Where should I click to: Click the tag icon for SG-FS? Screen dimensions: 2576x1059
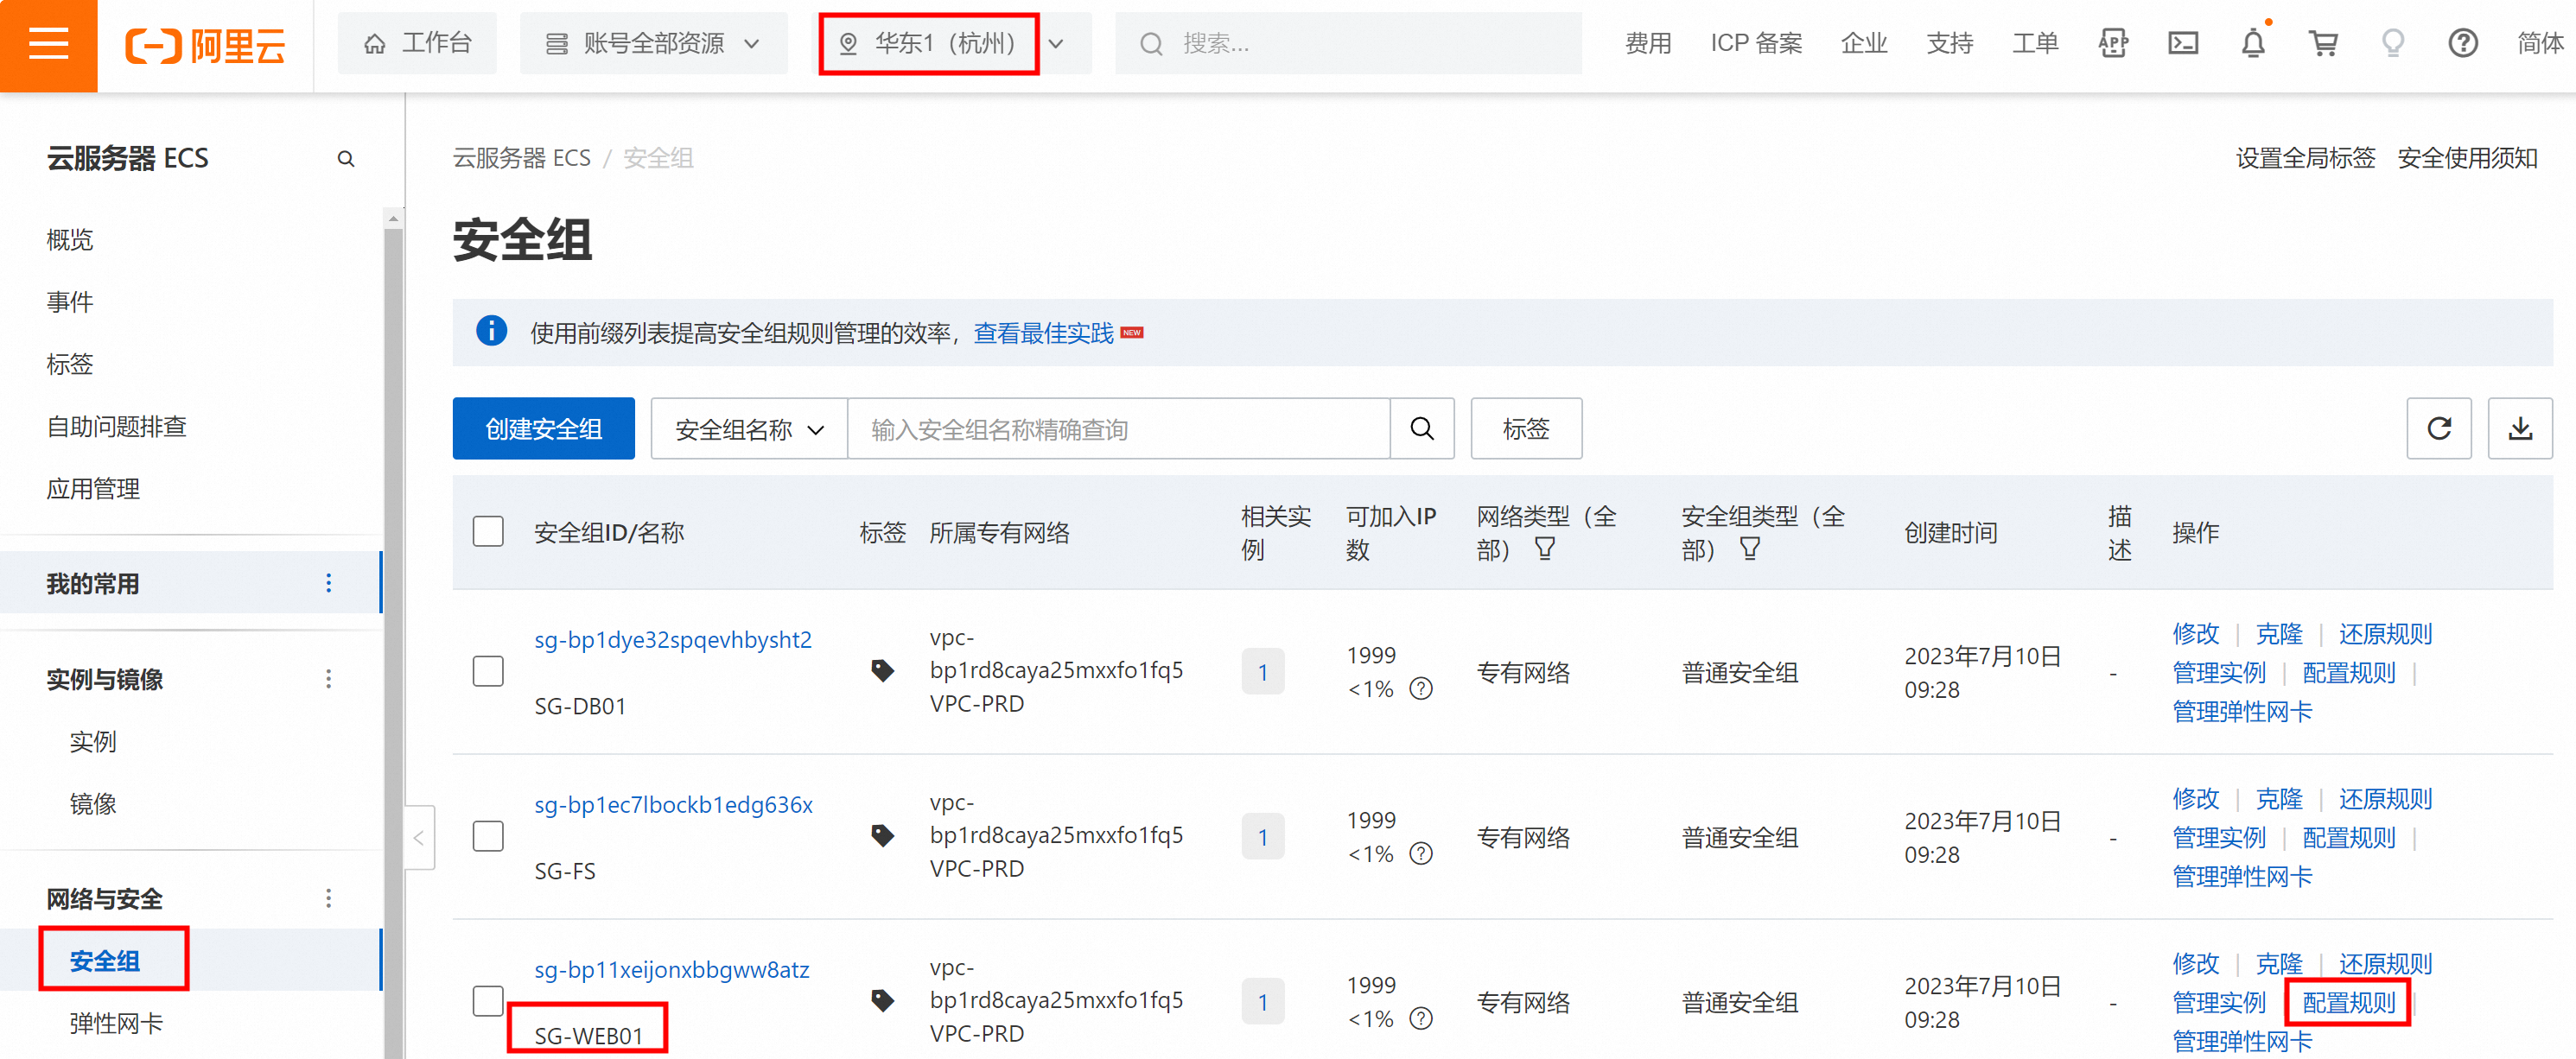tap(882, 835)
